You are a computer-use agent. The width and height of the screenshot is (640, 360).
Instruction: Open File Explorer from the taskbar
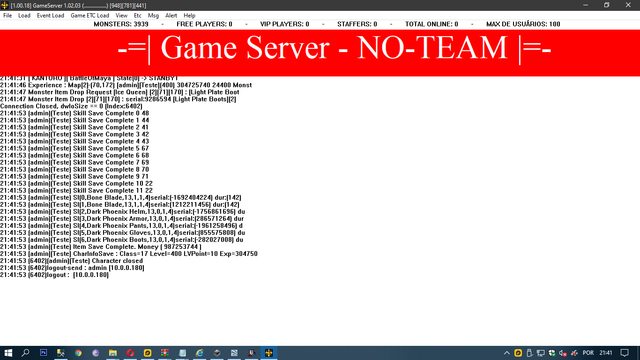tap(113, 353)
